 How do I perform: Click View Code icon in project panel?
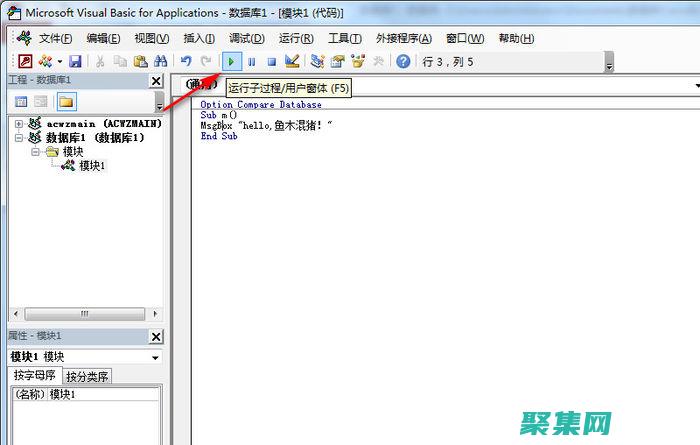21,101
